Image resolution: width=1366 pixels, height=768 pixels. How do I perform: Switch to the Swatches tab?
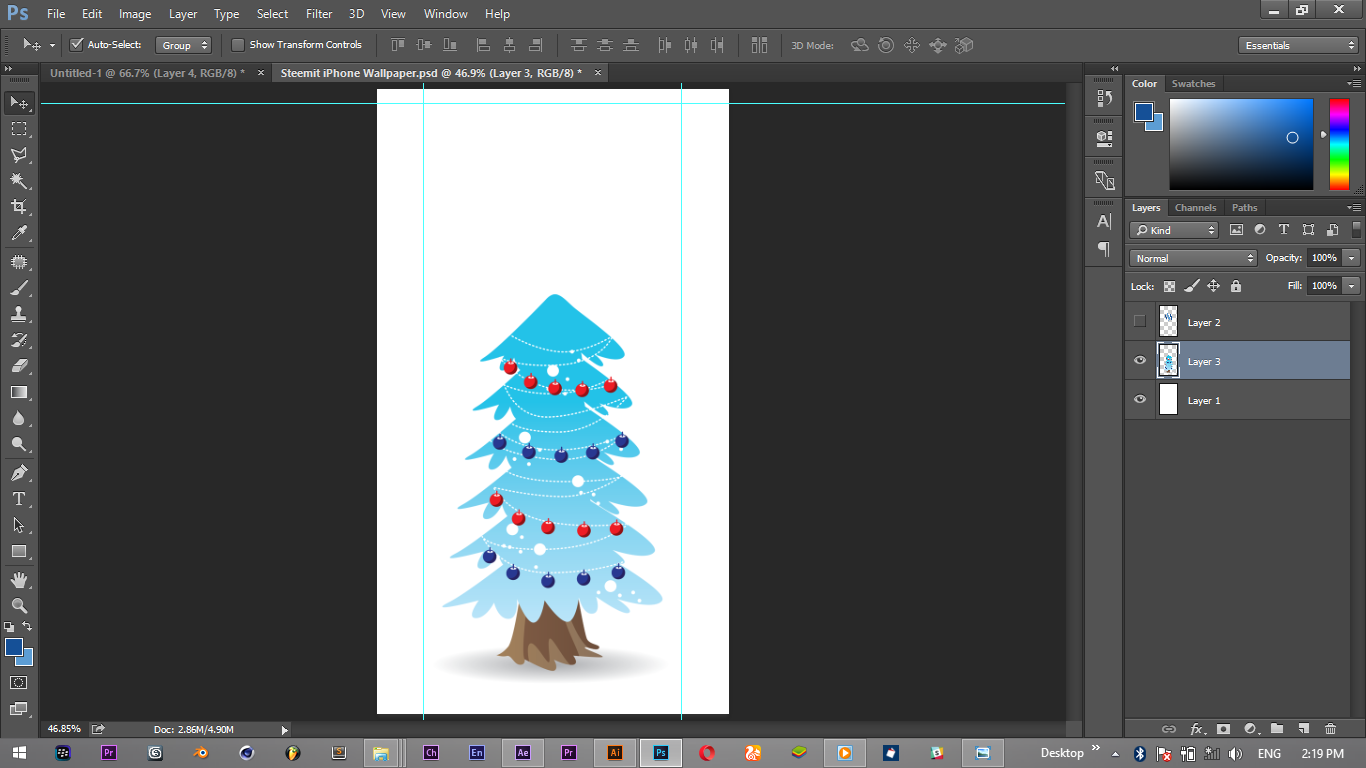[x=1193, y=84]
